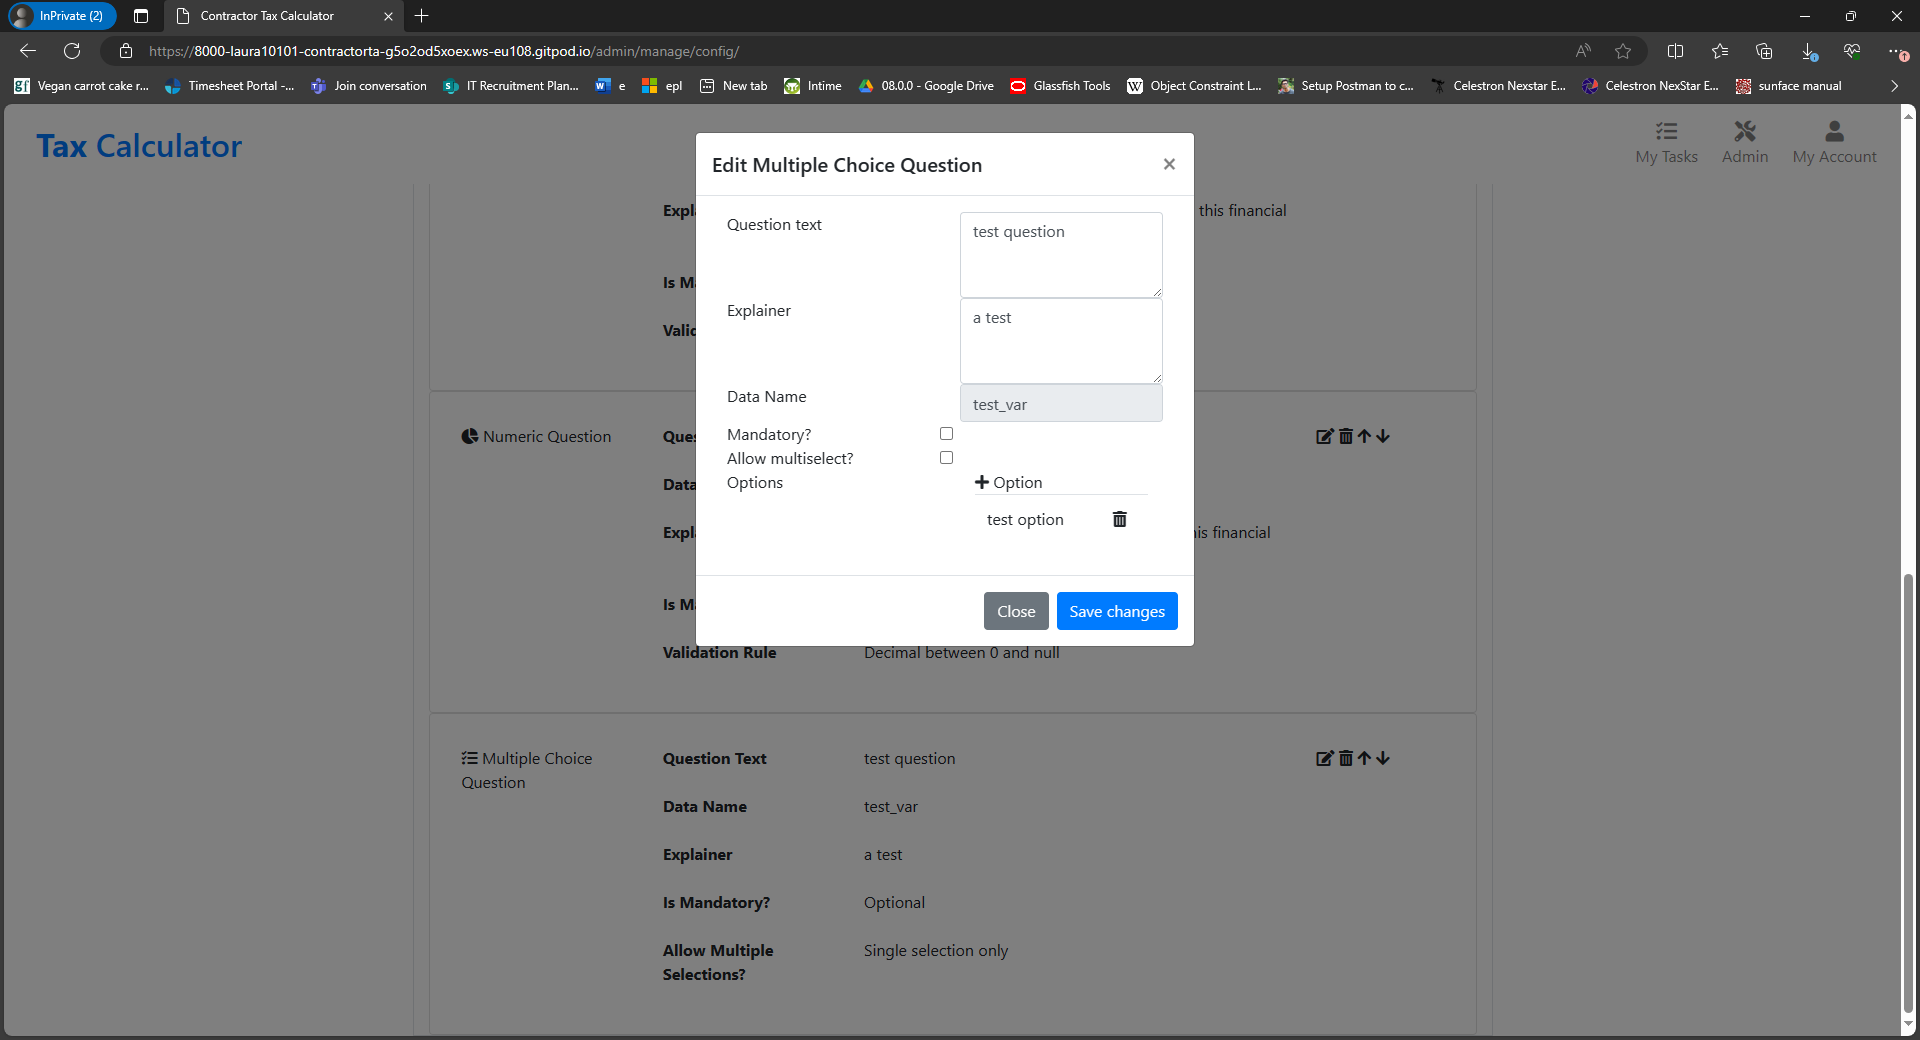This screenshot has width=1920, height=1040.
Task: Open the 'New tab' bookmark
Action: (x=733, y=86)
